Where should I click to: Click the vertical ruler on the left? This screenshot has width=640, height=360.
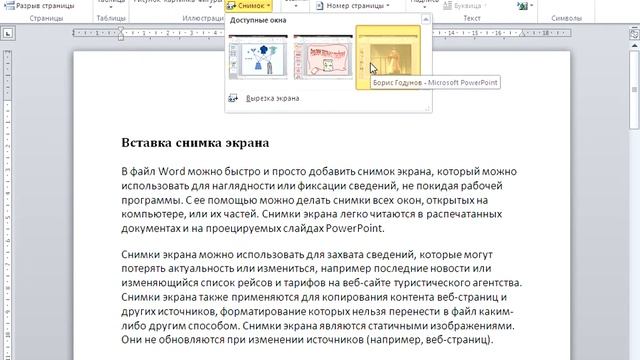click(7, 204)
